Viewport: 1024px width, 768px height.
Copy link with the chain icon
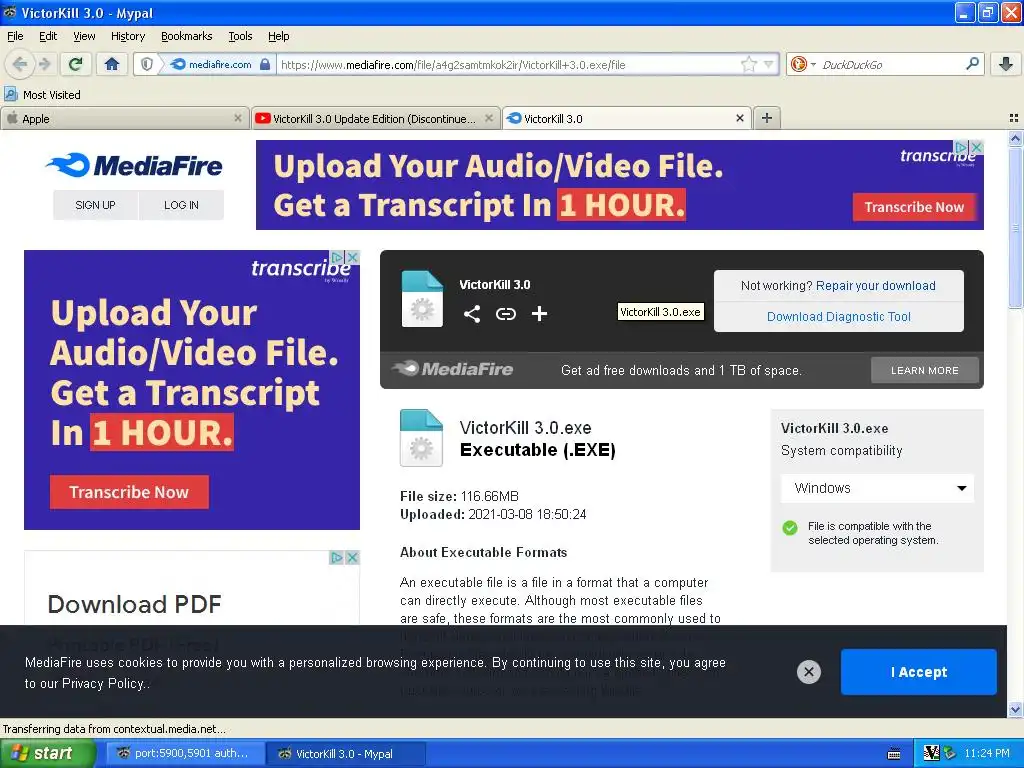click(x=505, y=314)
